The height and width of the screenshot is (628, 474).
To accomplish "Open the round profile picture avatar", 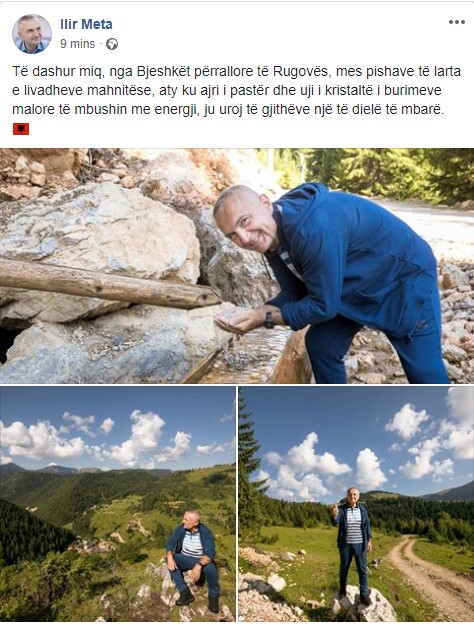I will coord(32,34).
